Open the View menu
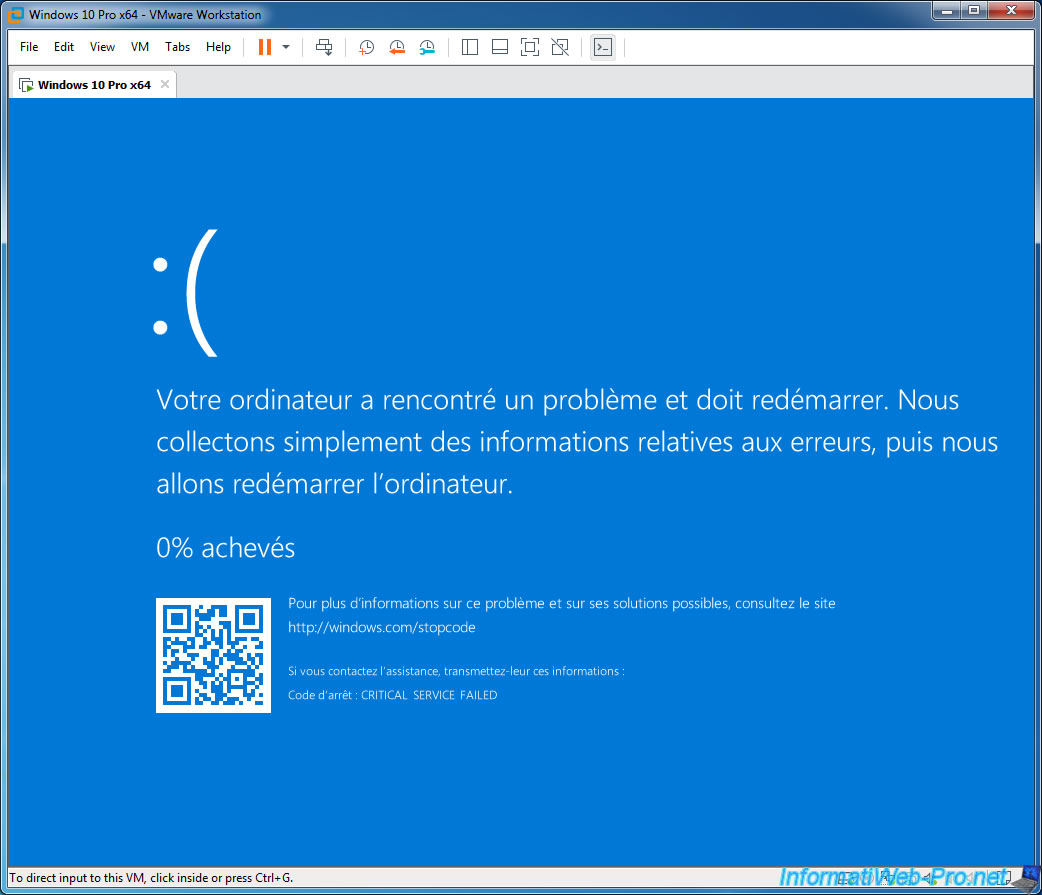 pos(102,47)
